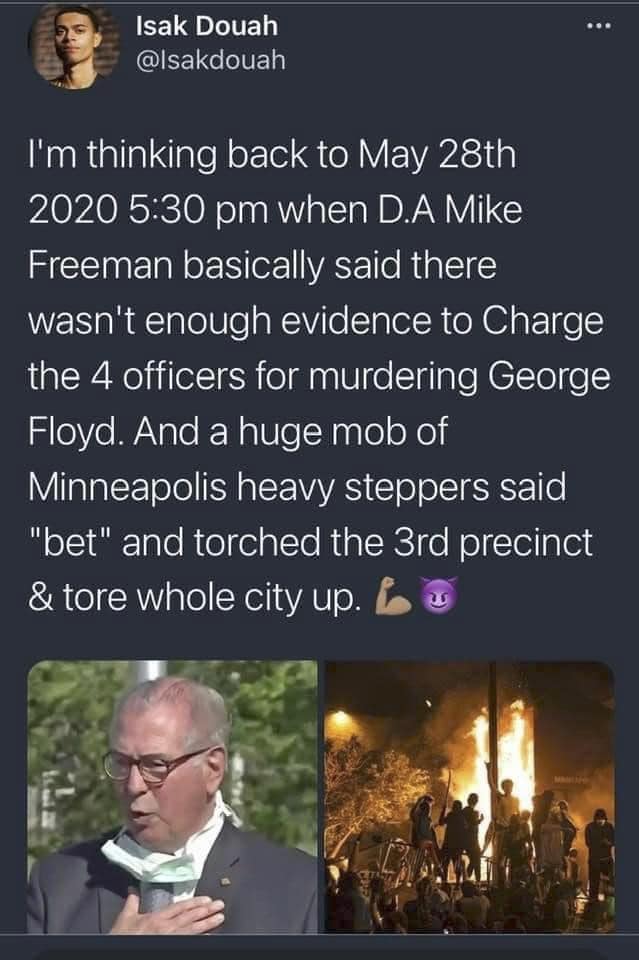Open the right photo of burning building
This screenshot has width=639, height=960.
click(x=469, y=797)
